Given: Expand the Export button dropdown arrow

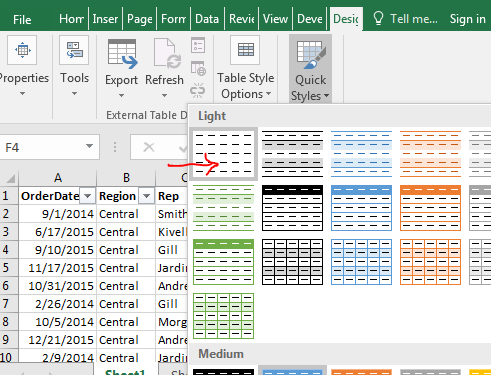Looking at the screenshot, I should 121,96.
